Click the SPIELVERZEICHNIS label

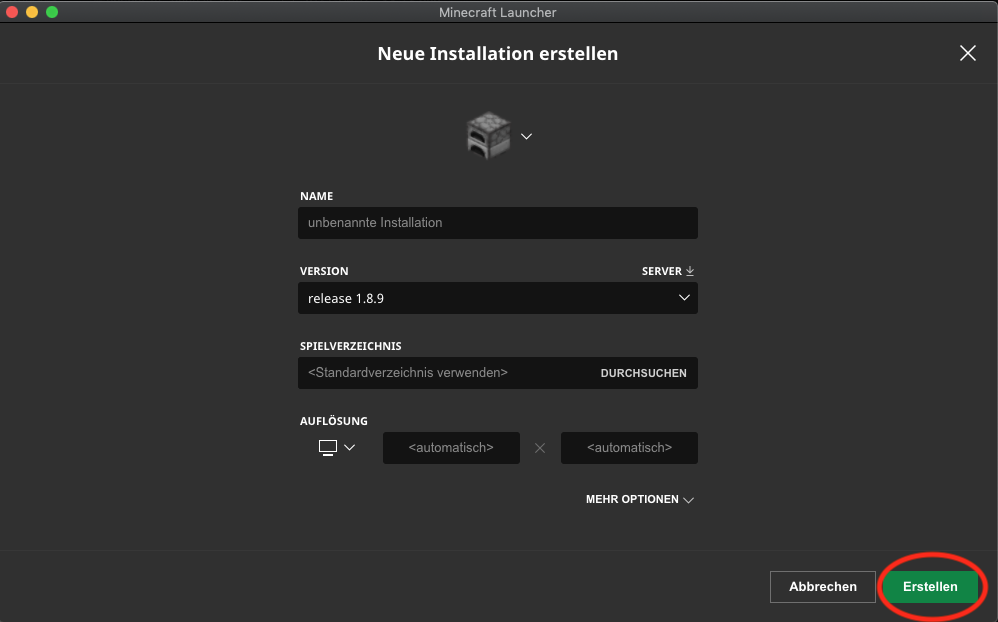coord(351,346)
